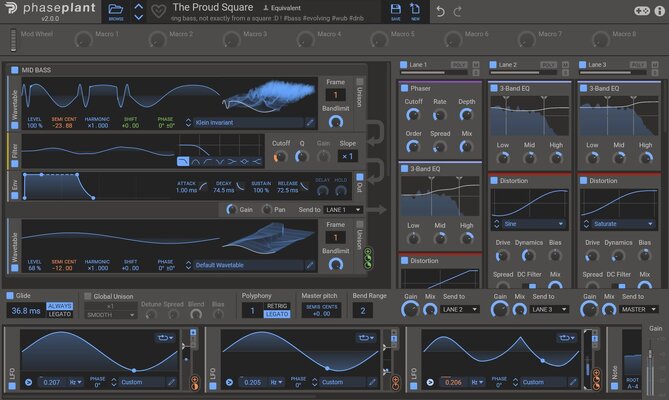The width and height of the screenshot is (669, 400).
Task: Select ALWAYS glide mode
Action: 60,306
